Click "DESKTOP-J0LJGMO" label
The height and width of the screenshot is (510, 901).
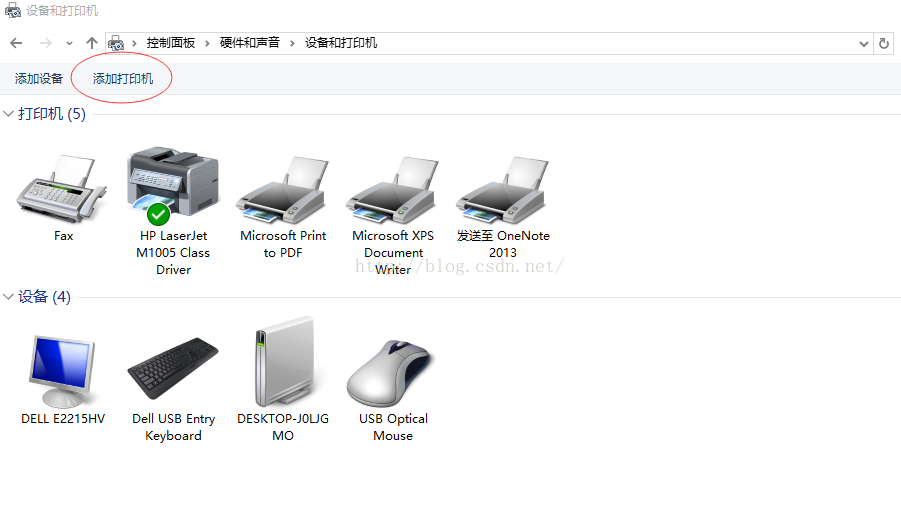point(283,427)
